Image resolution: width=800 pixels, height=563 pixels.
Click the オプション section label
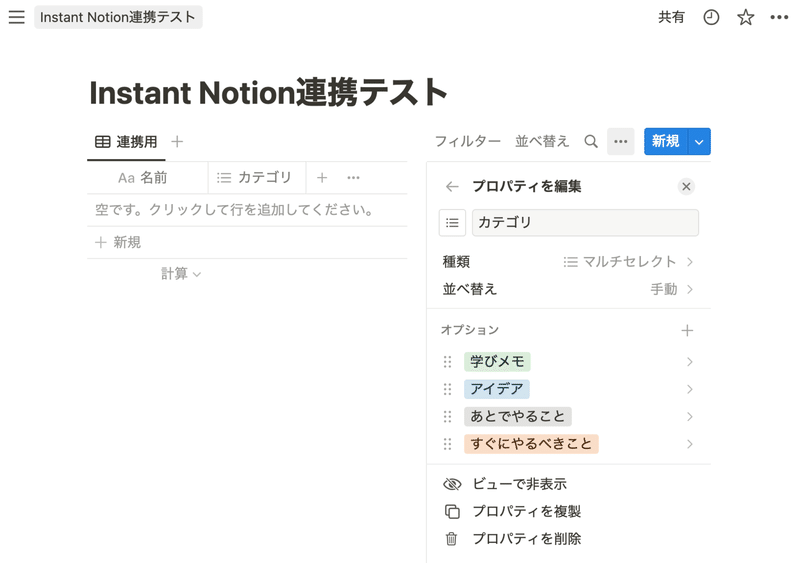469,330
